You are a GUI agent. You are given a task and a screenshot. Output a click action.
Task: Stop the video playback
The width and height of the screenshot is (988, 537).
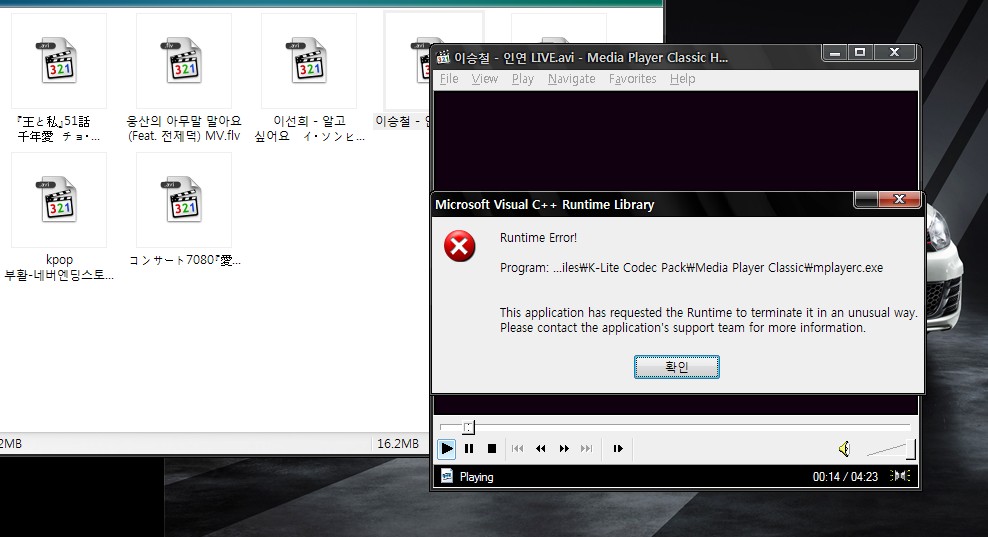pos(492,449)
